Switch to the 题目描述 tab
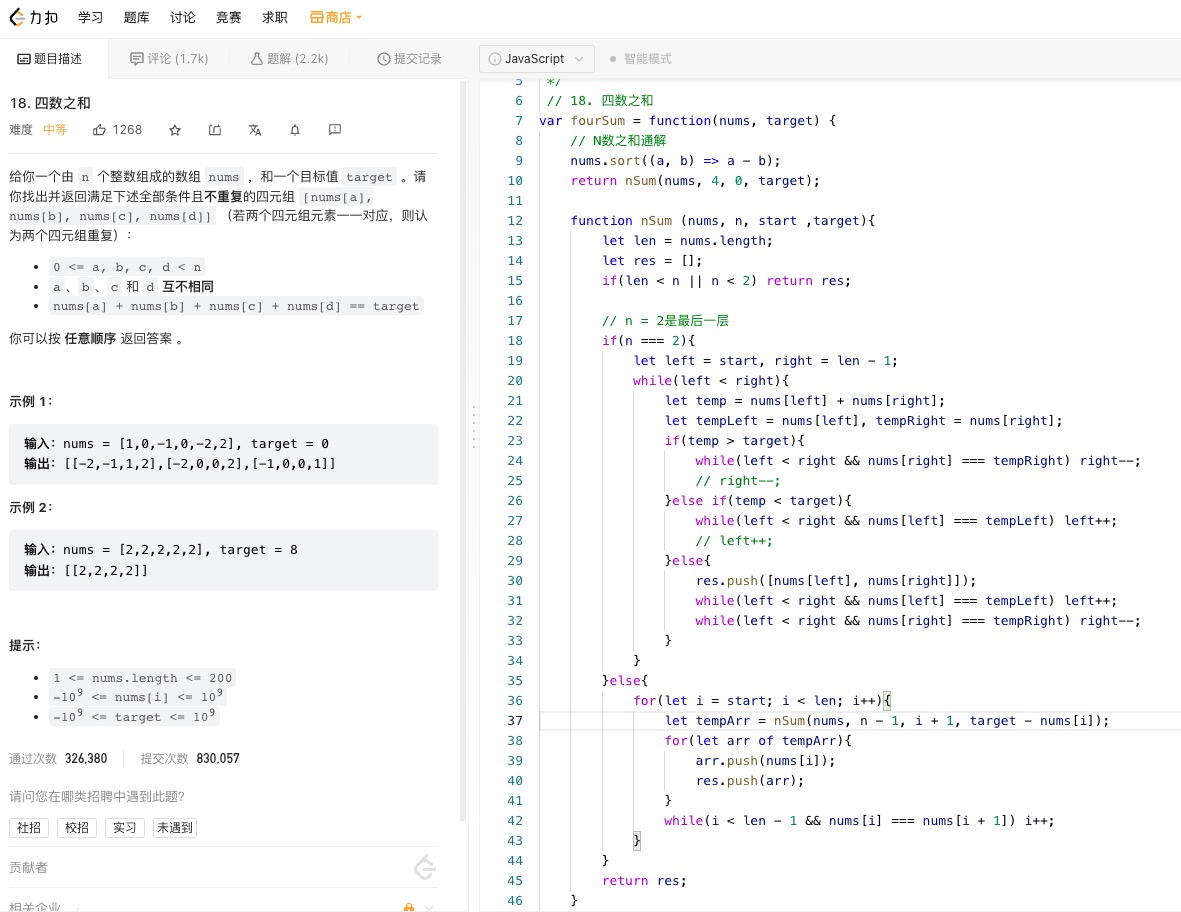This screenshot has width=1181, height=912. (50, 59)
